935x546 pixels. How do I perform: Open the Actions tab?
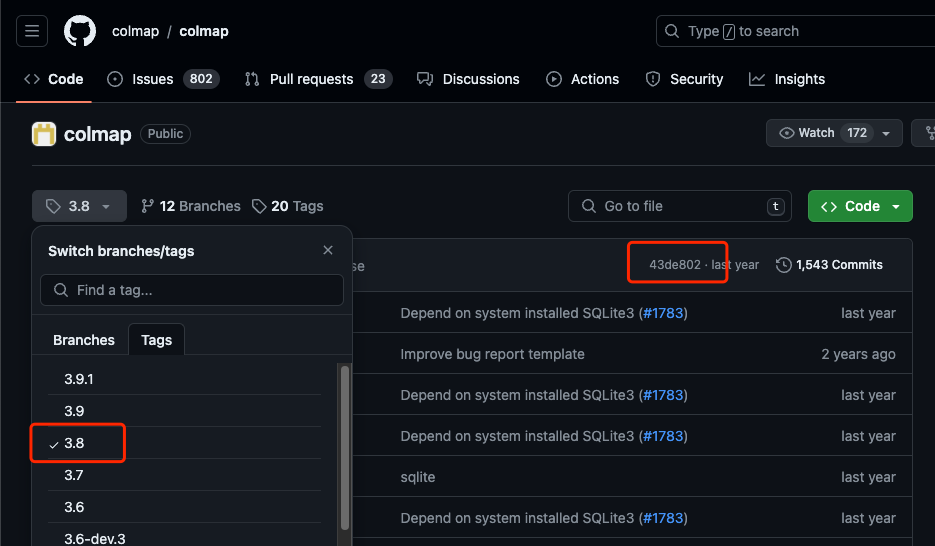click(583, 79)
